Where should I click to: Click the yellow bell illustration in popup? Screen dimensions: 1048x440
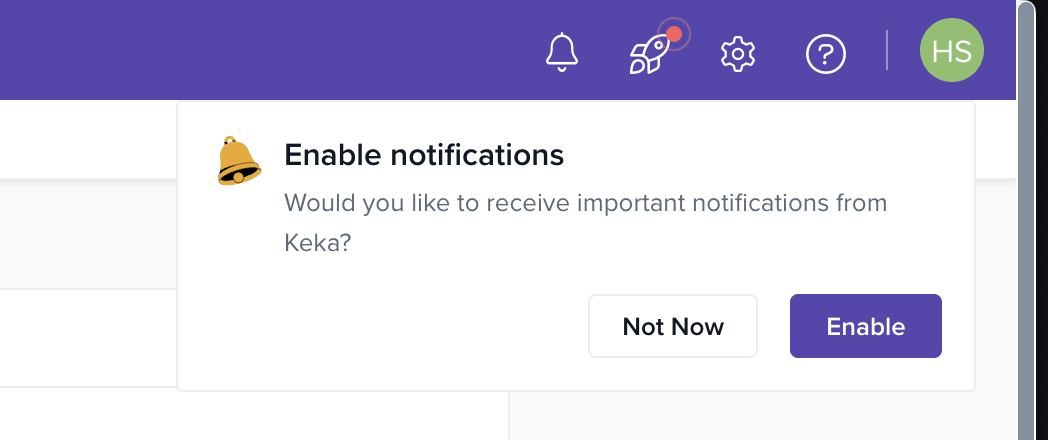pyautogui.click(x=239, y=161)
